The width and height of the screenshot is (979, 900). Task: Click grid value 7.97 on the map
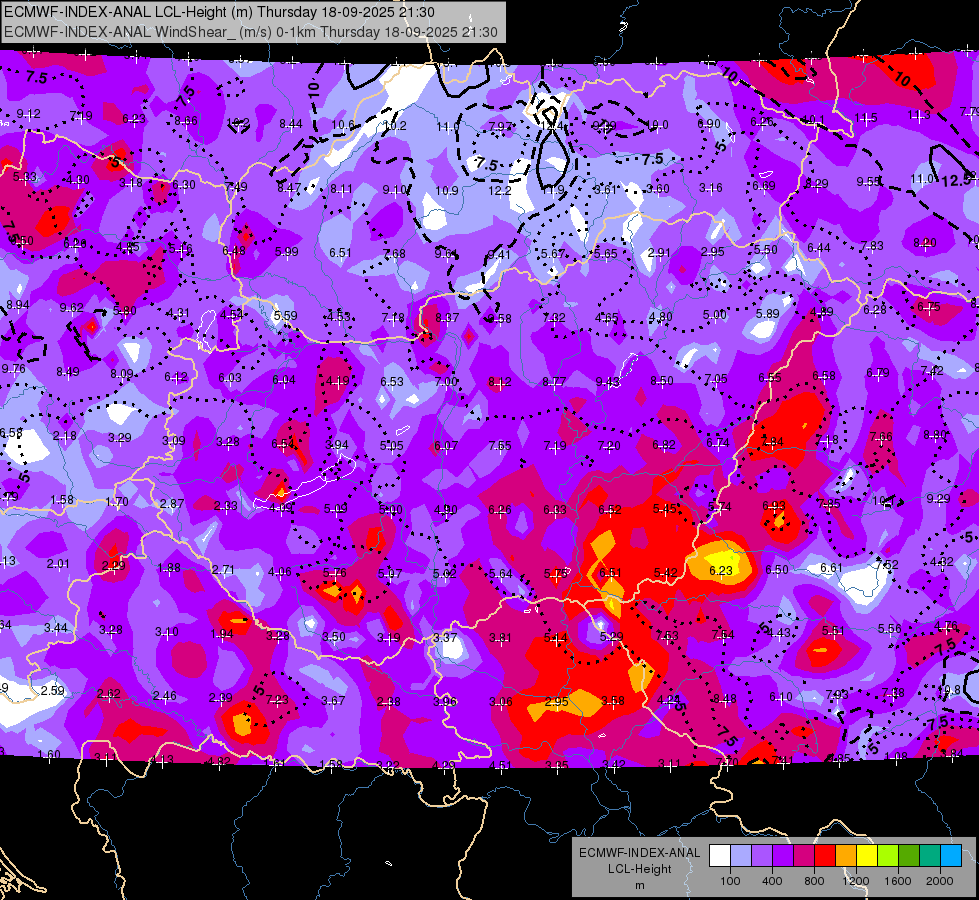coord(500,126)
